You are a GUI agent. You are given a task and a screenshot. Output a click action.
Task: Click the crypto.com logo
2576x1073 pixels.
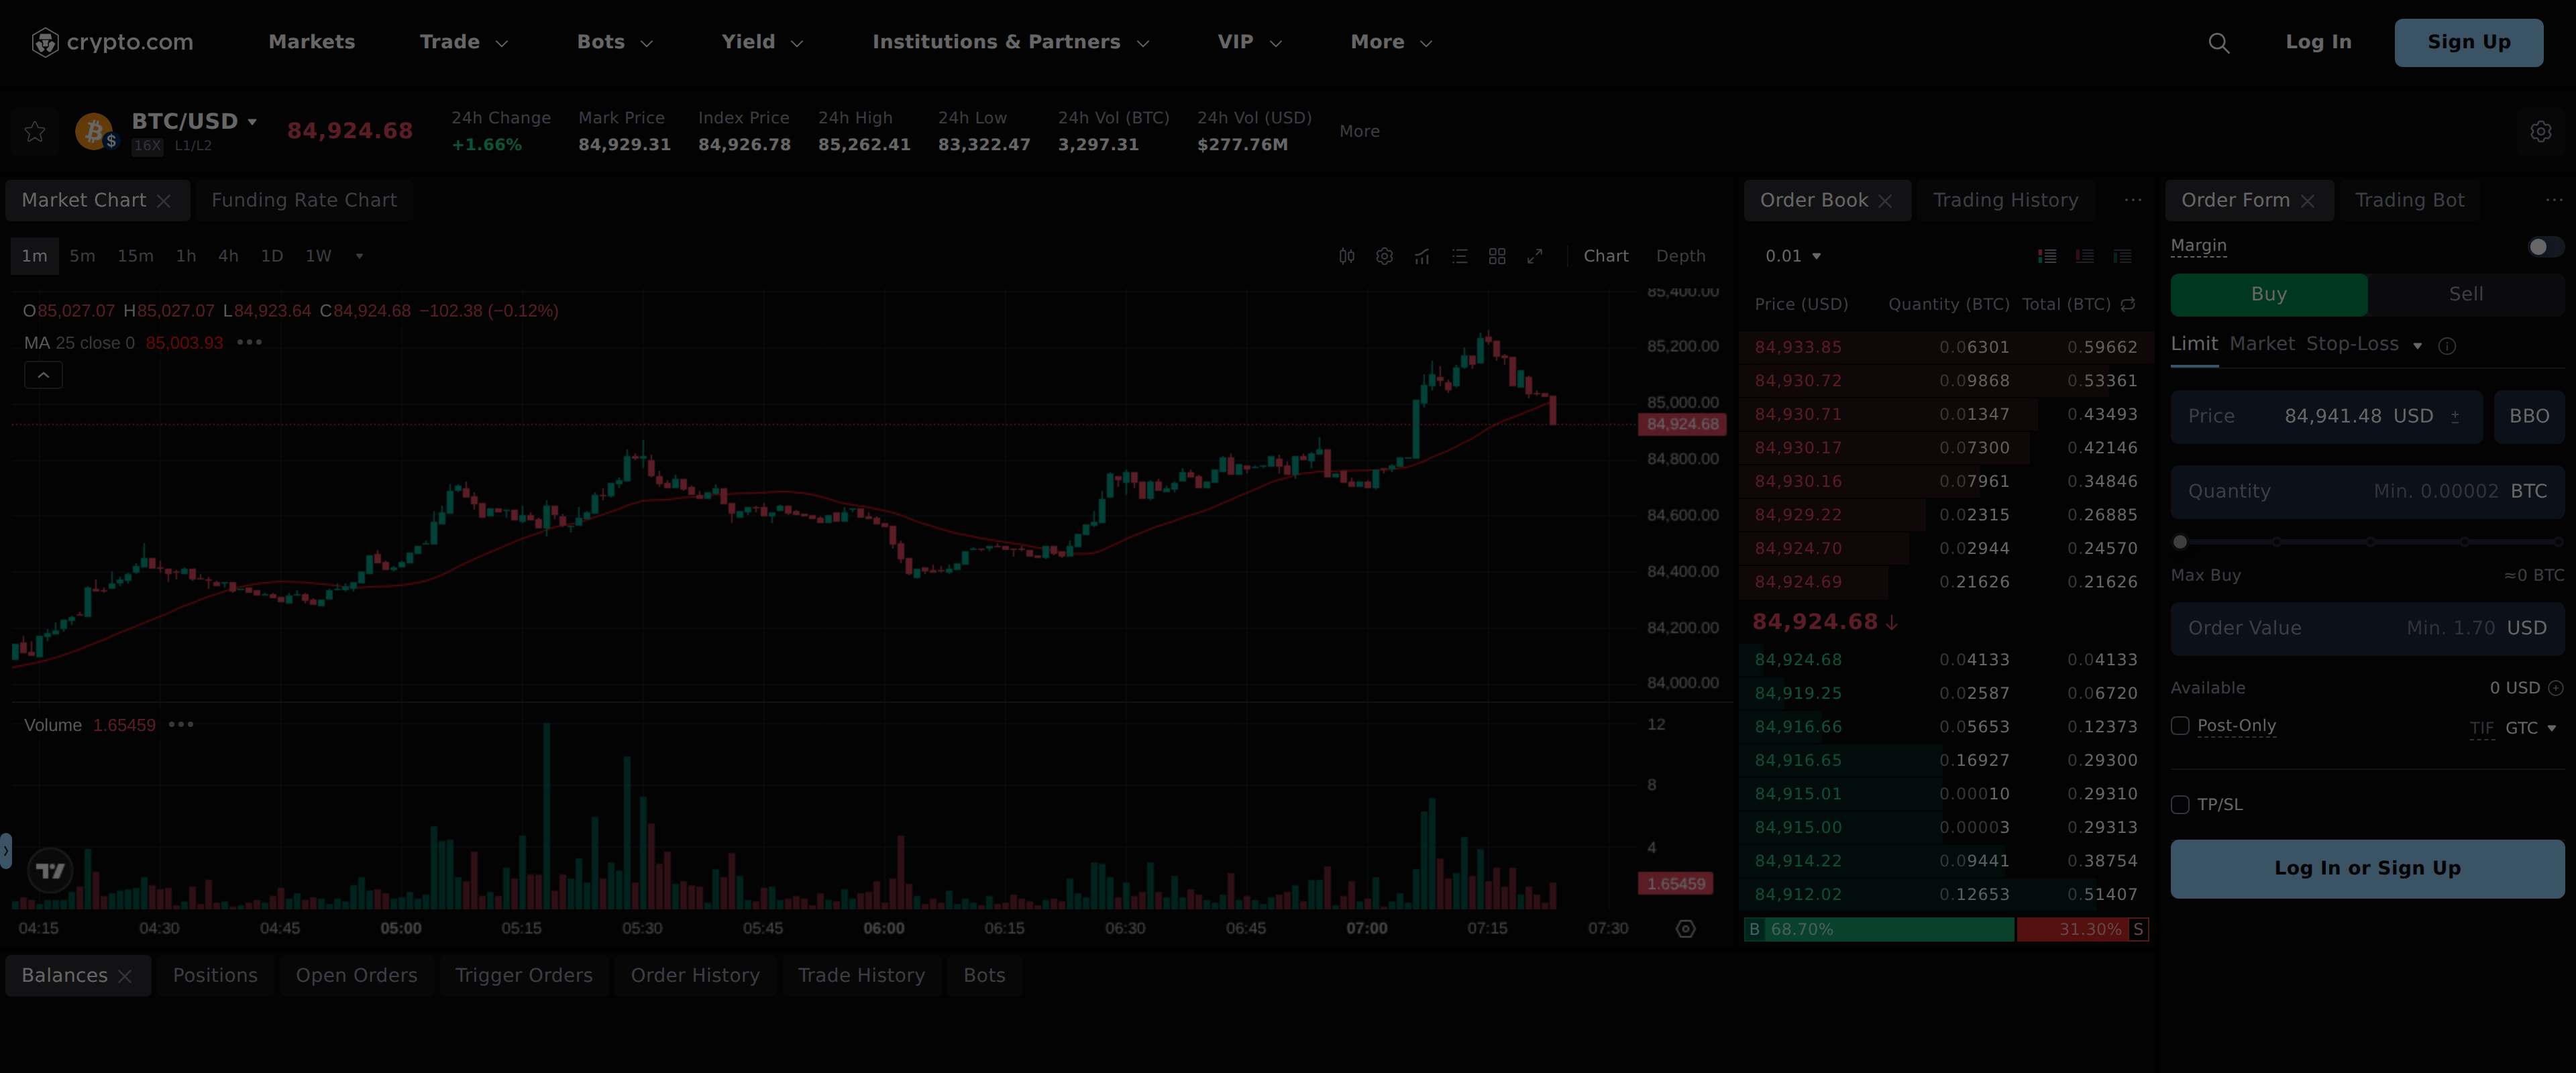tap(112, 42)
